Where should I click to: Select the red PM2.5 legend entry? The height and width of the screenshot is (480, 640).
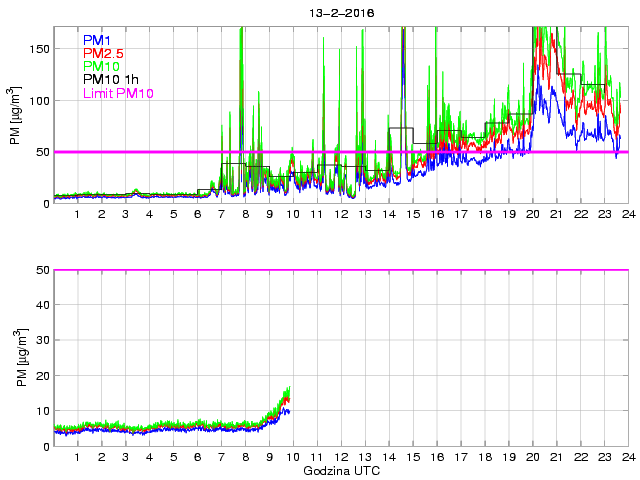(103, 53)
